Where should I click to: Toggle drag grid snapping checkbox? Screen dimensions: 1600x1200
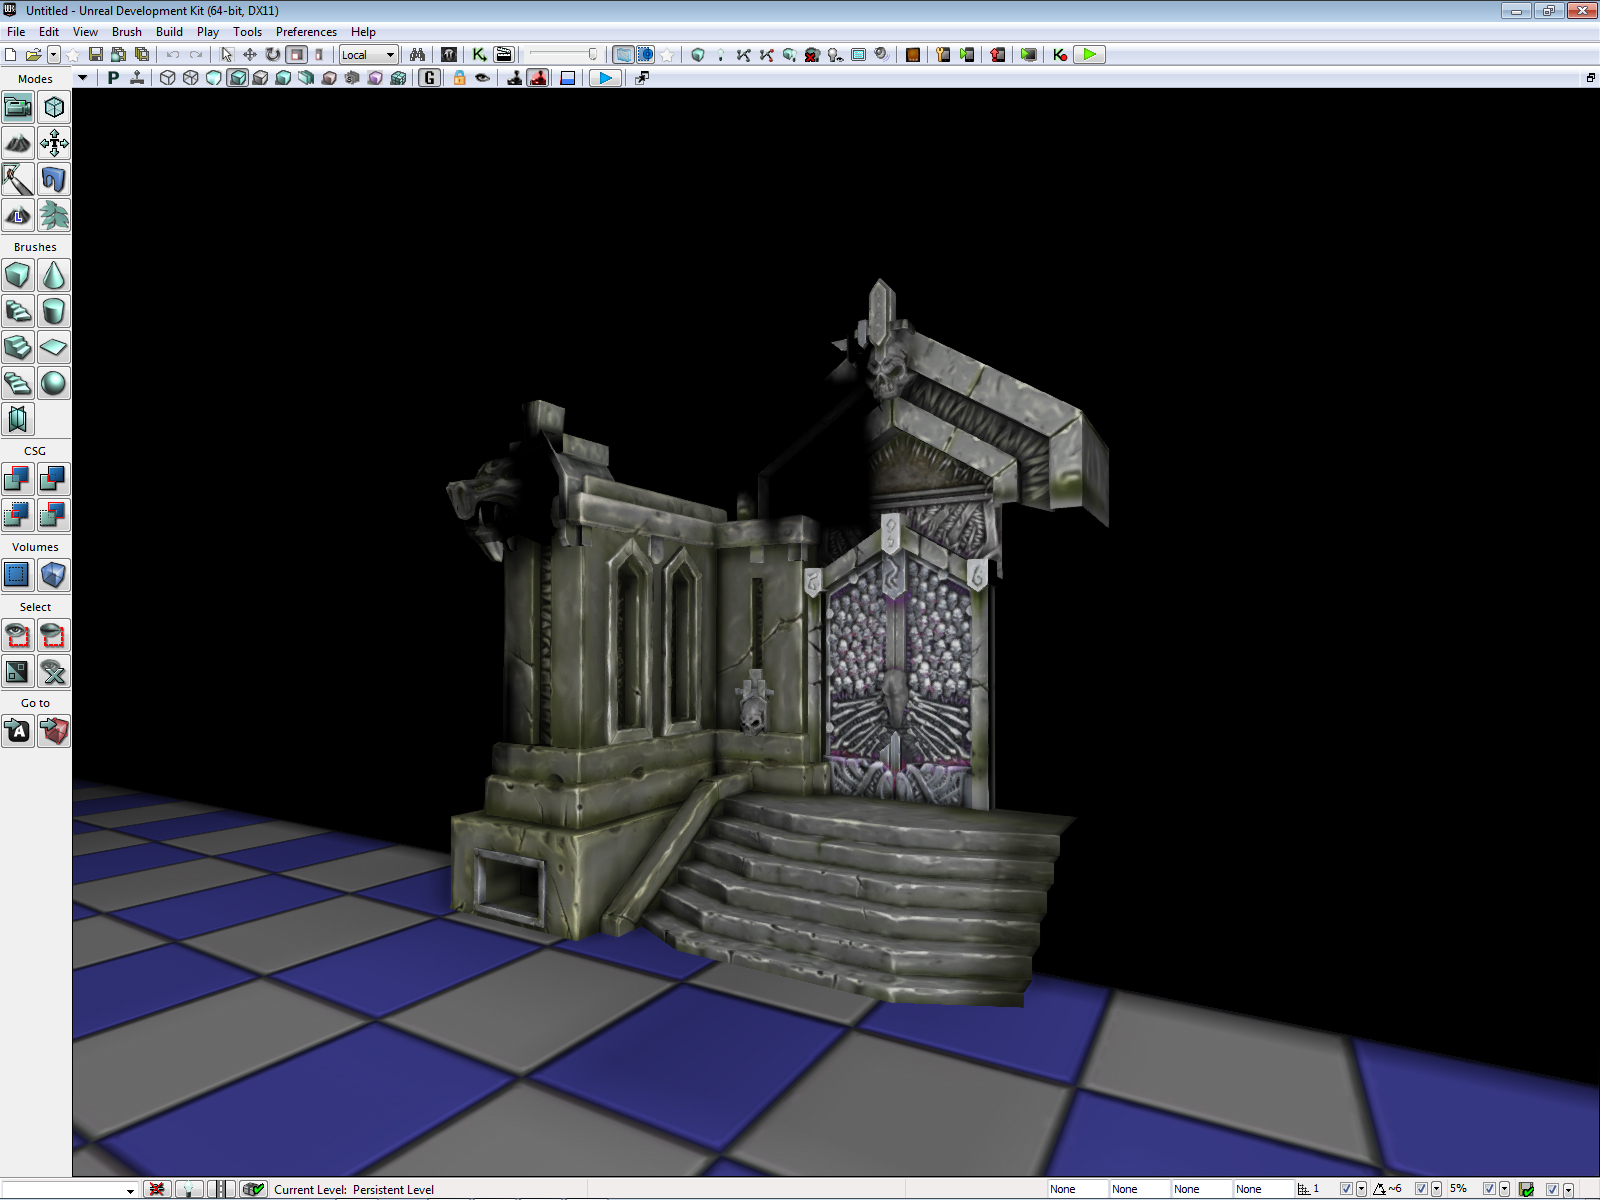[1346, 1189]
